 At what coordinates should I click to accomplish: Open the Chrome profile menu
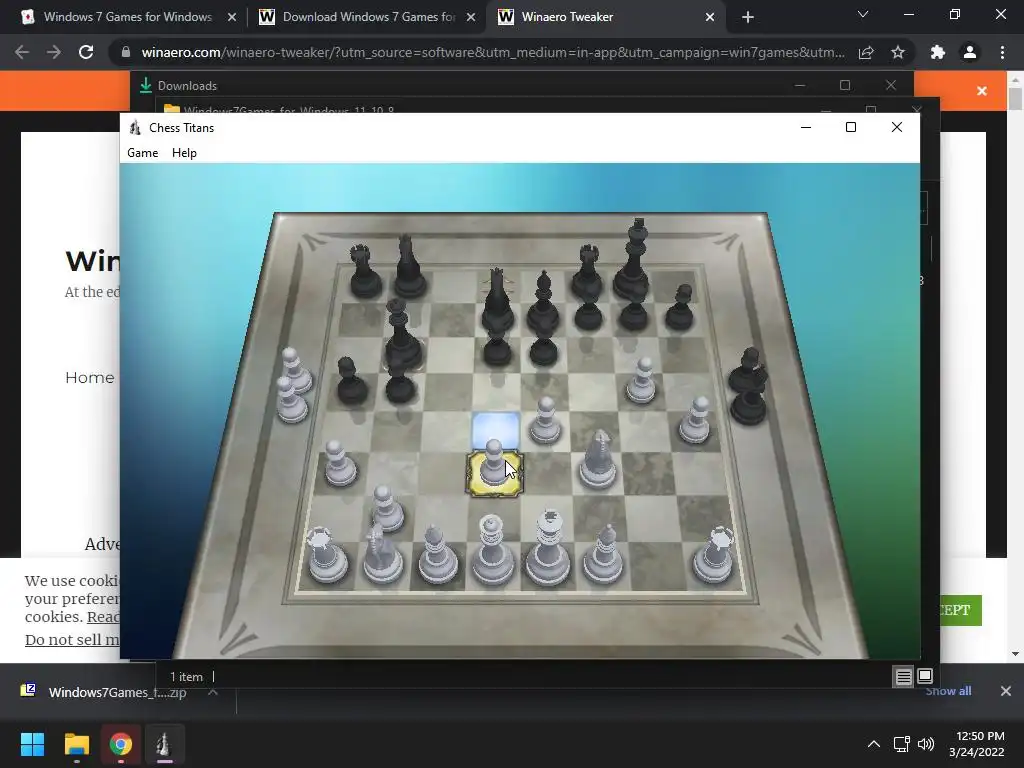coord(970,52)
